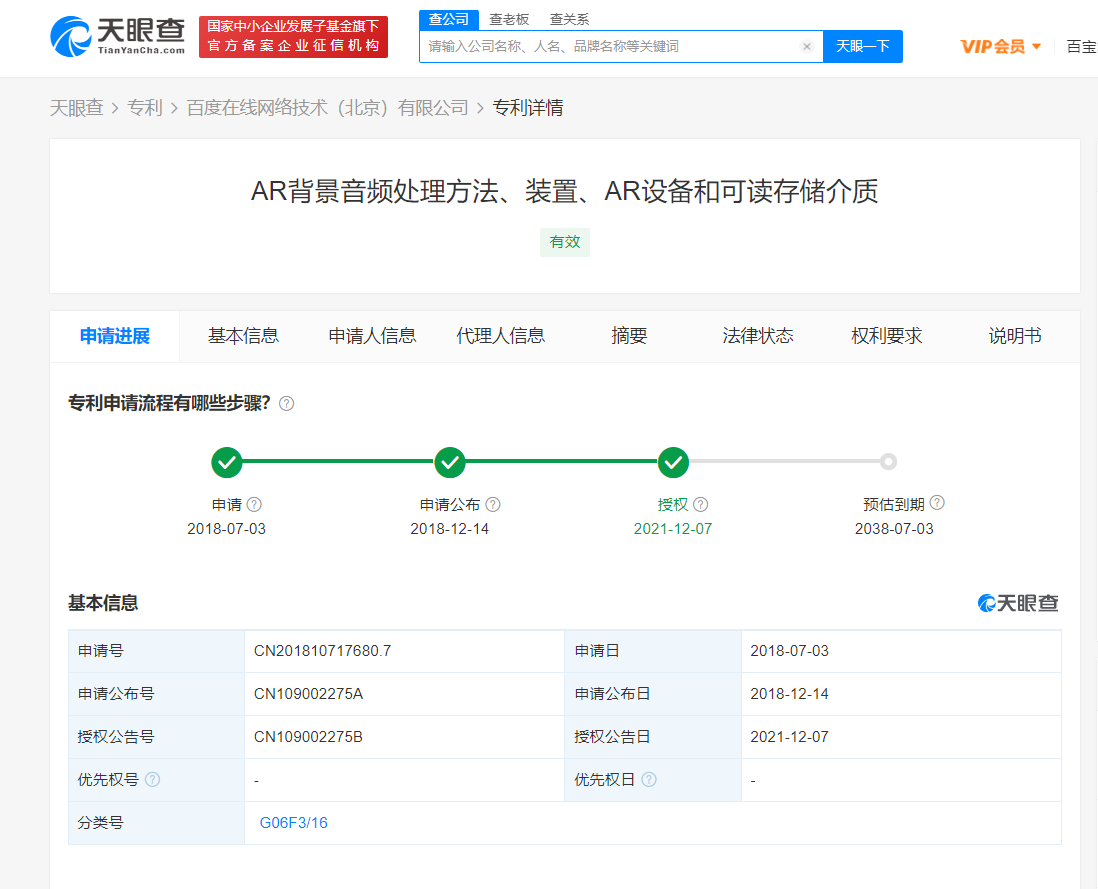Click the red 官方备案企业征信机构 banner
The width and height of the screenshot is (1098, 889).
tap(293, 36)
